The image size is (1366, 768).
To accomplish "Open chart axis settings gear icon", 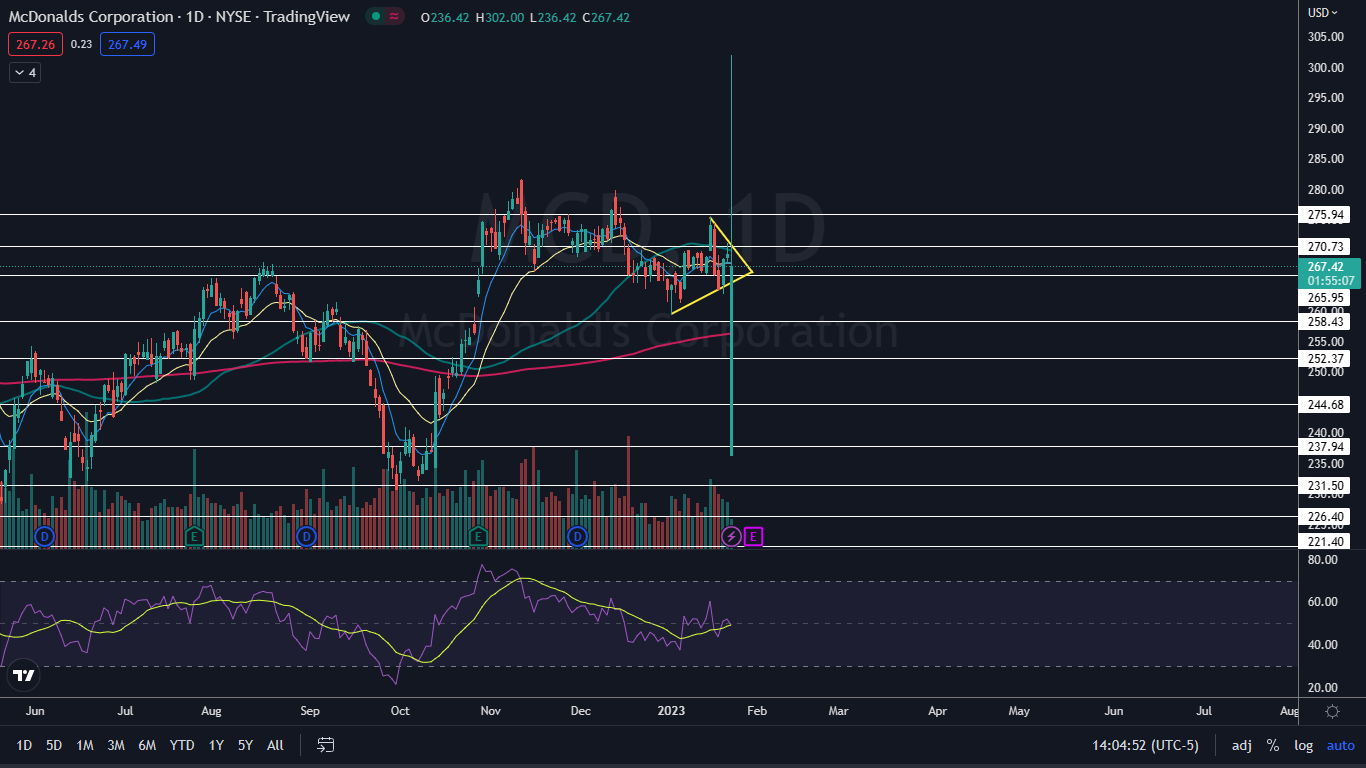I will click(x=1332, y=711).
